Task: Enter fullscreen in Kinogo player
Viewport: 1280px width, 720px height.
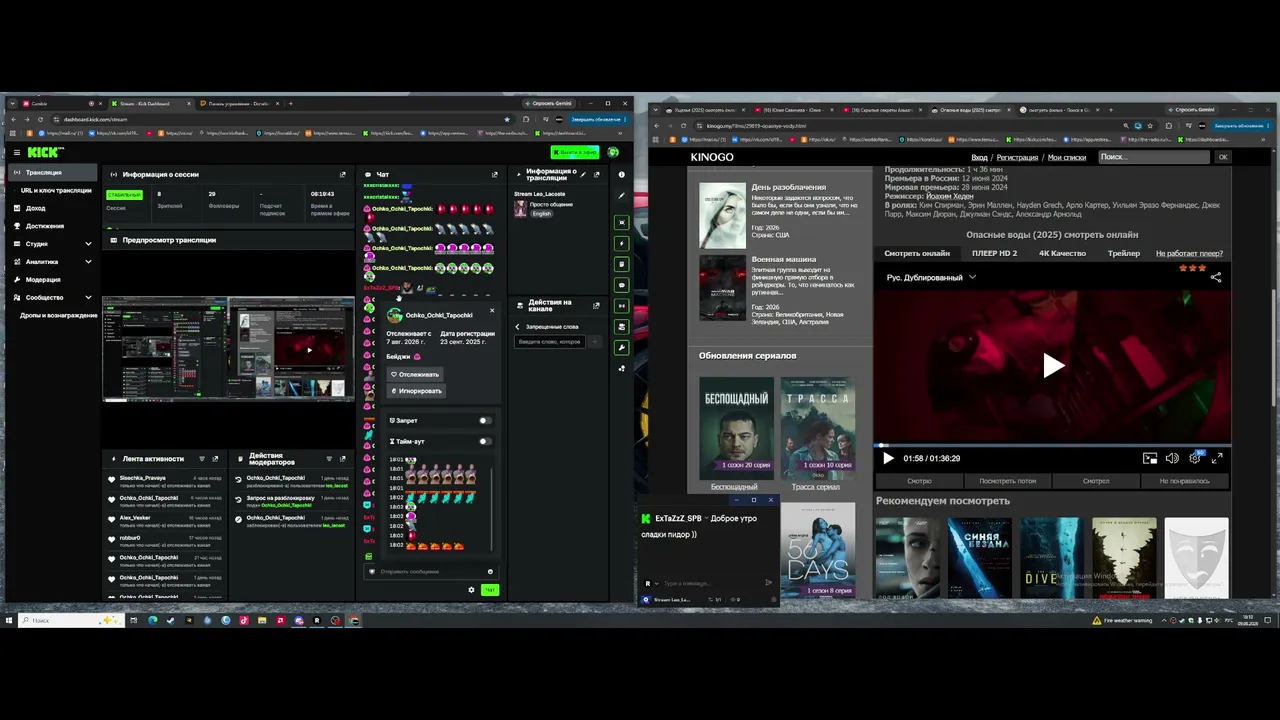Action: click(x=1217, y=458)
